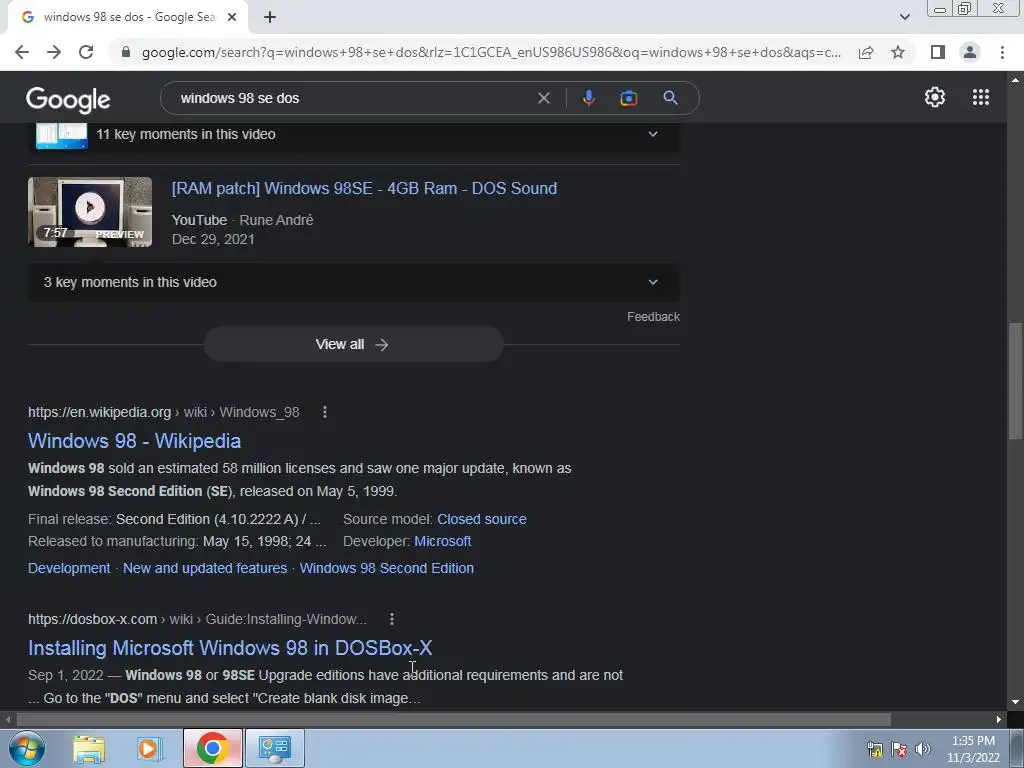
Task: Open Installing Microsoft Windows 98 in DOSBox-X
Action: [x=230, y=648]
